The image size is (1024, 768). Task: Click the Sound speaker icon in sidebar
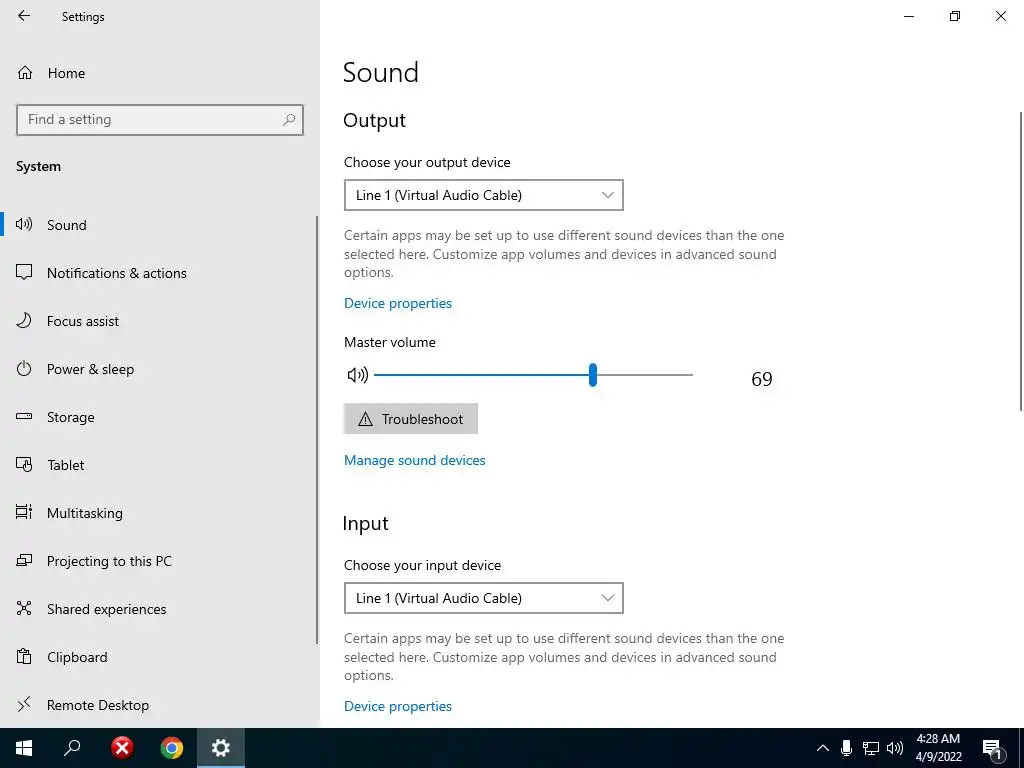tap(24, 225)
